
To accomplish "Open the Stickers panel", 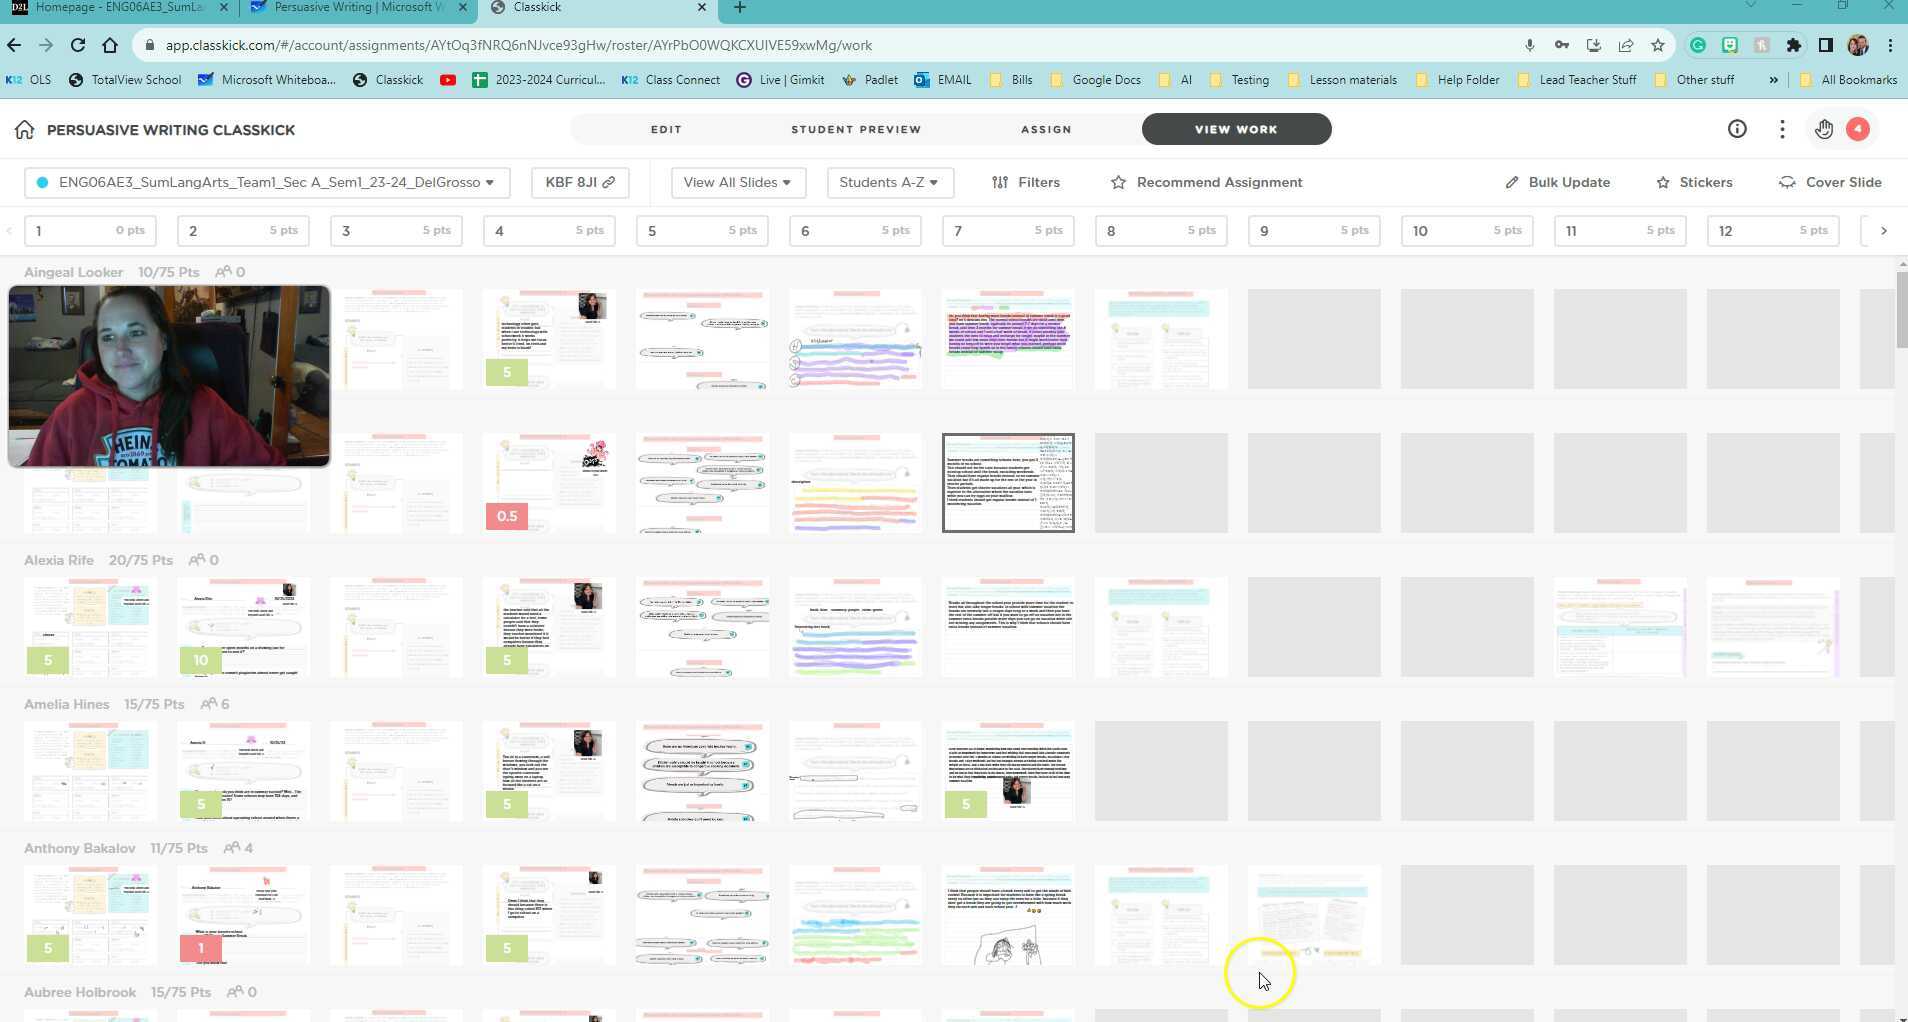I will 1694,182.
